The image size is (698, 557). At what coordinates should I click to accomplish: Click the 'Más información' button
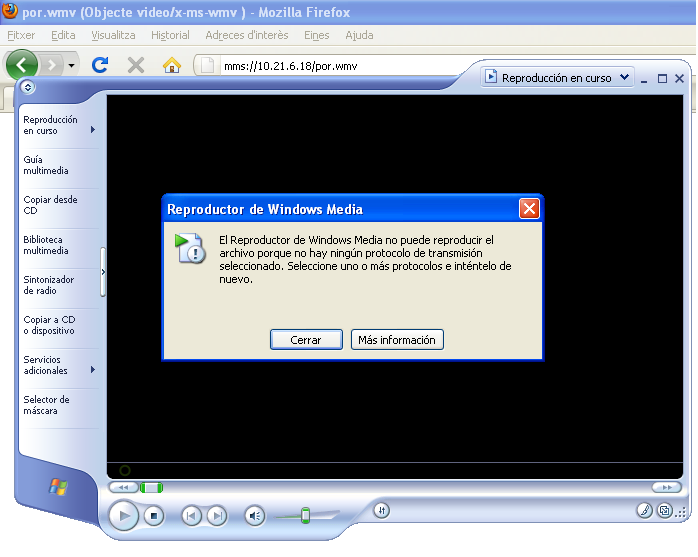[397, 340]
